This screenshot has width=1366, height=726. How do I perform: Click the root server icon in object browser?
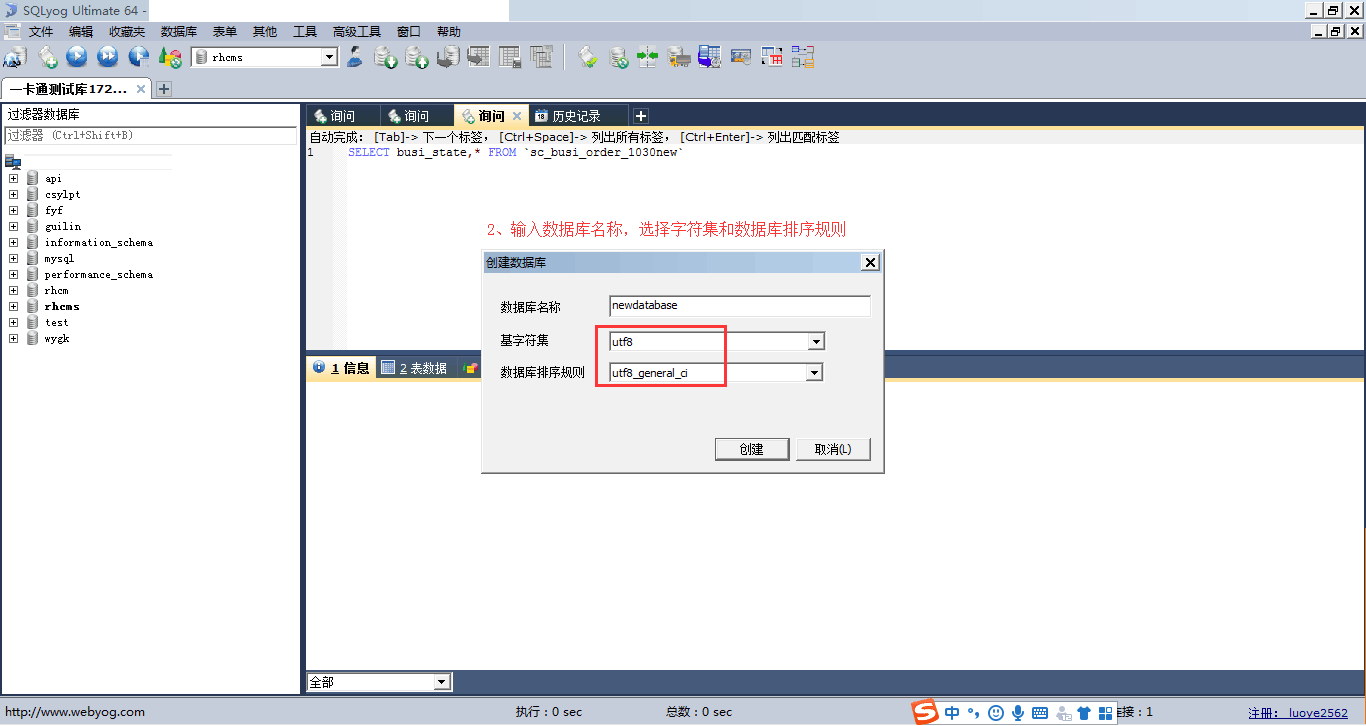(x=13, y=162)
